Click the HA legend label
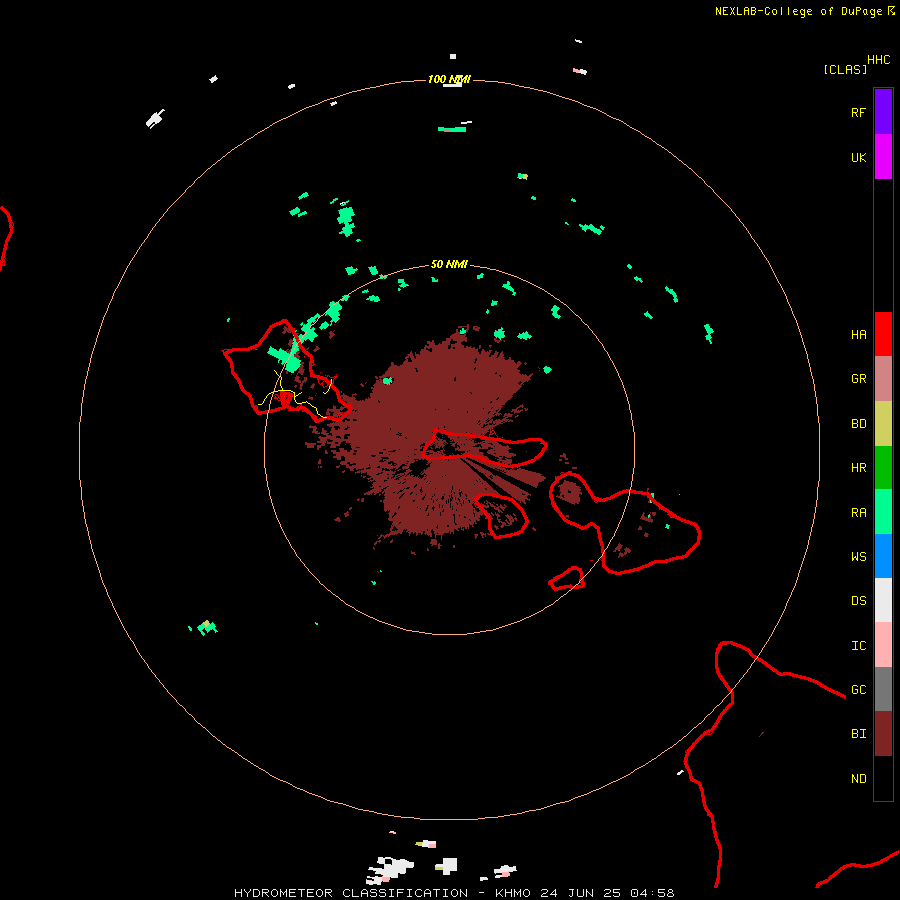 point(859,334)
